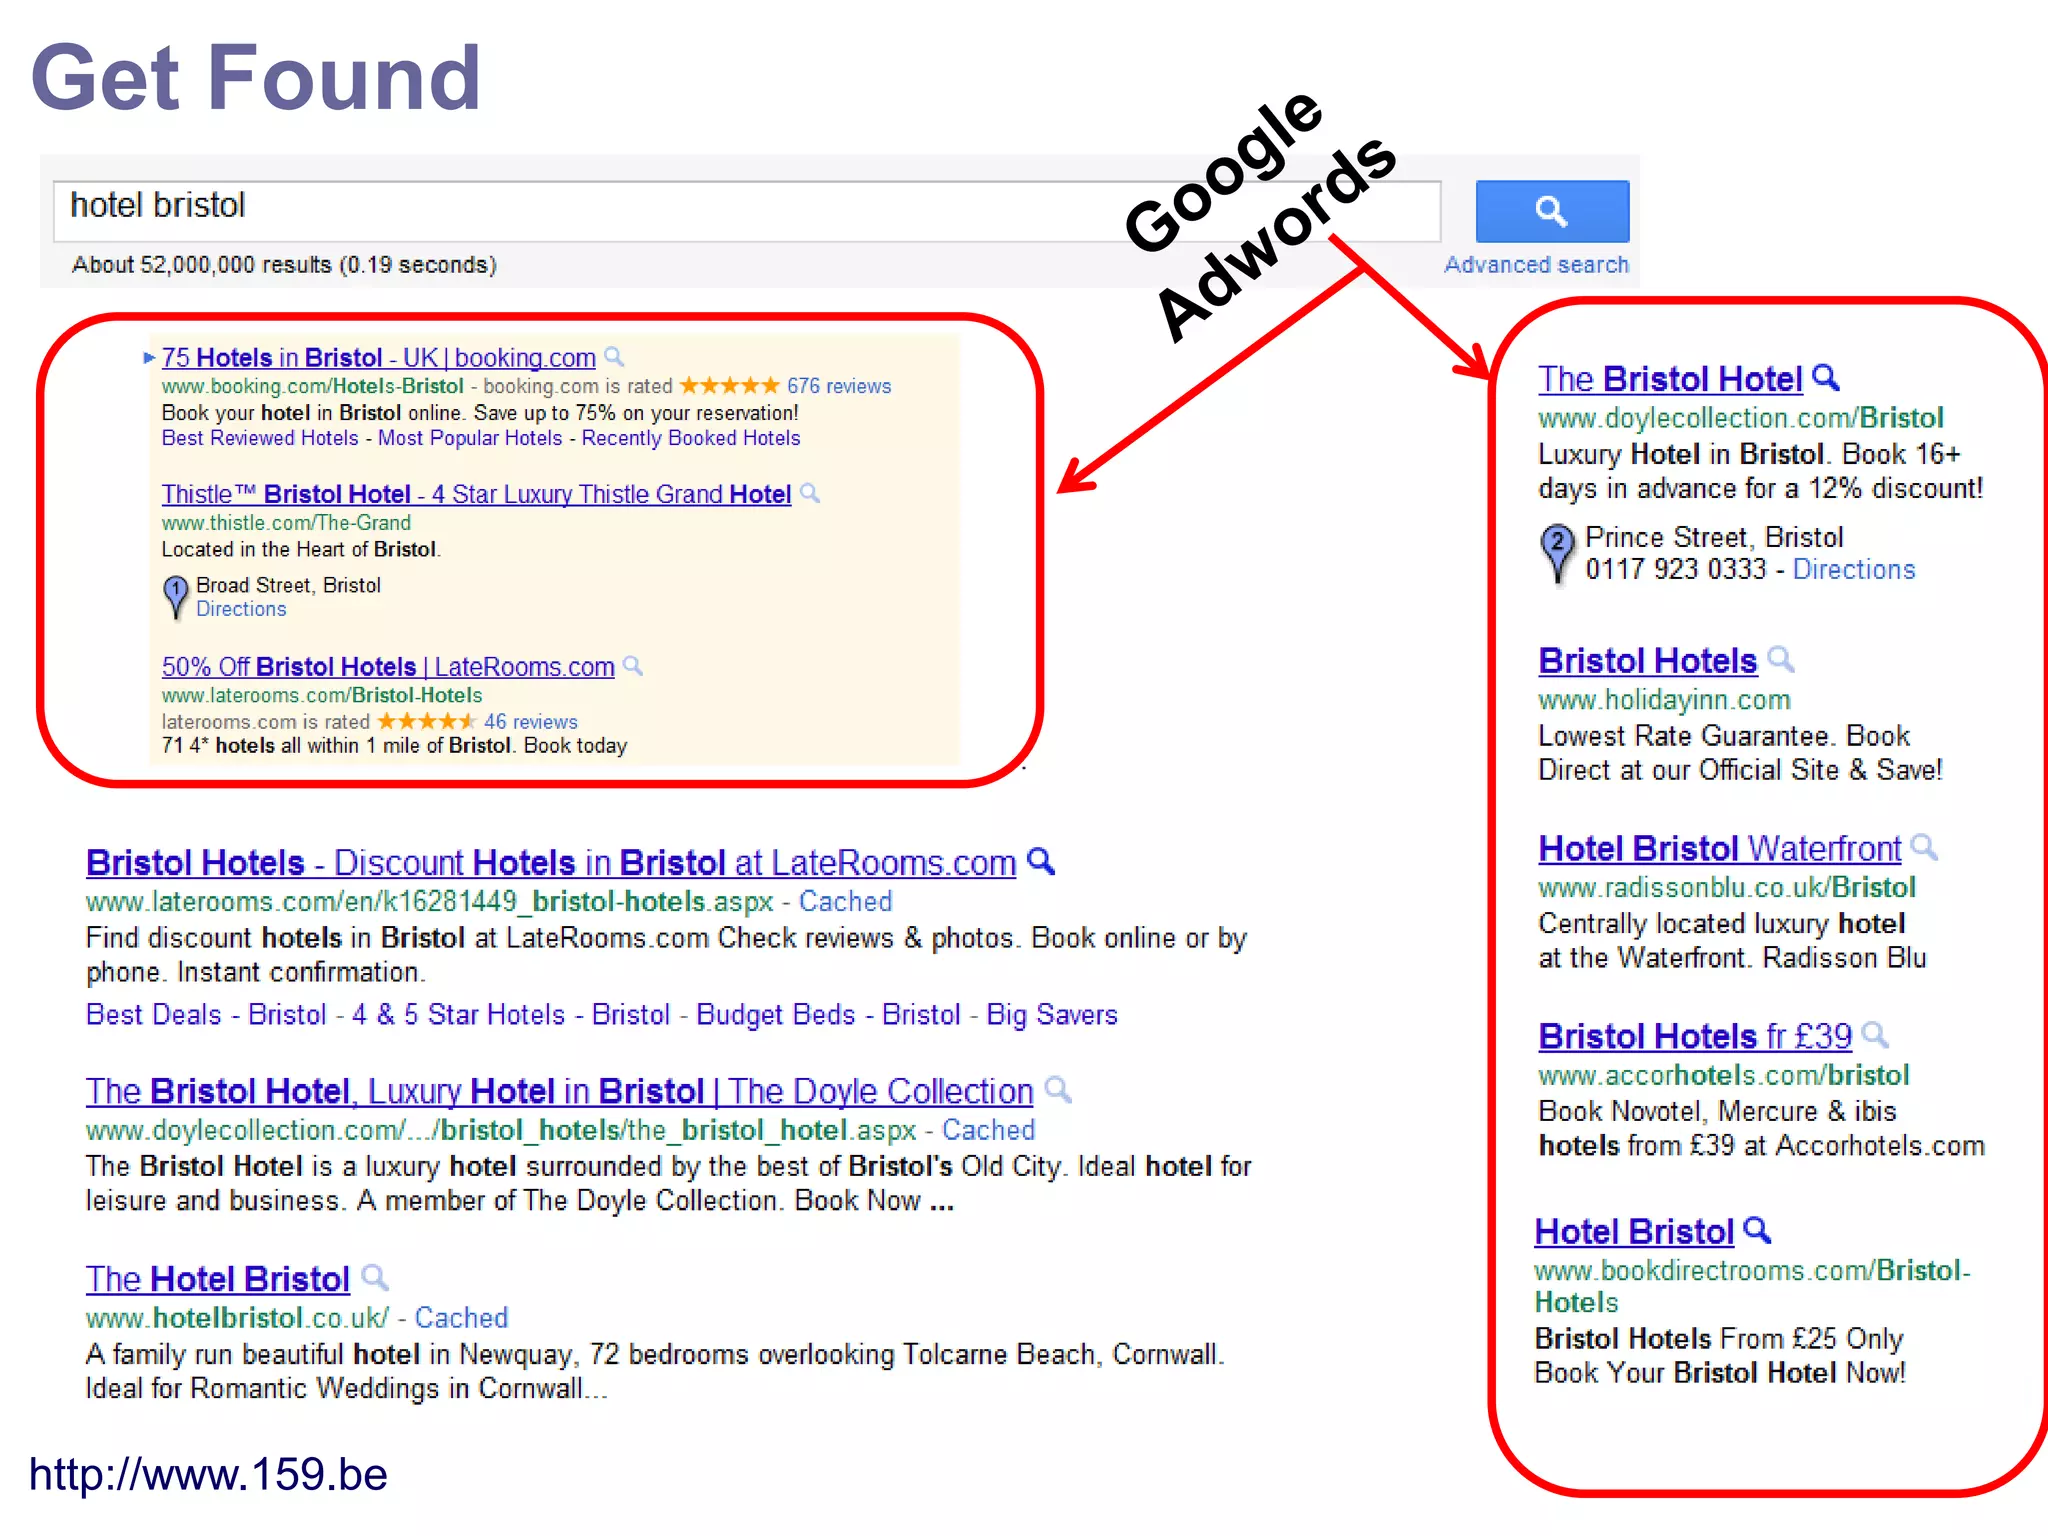Open '75 Hotels in Bristol' booking.com ad
2048x1536 pixels.
pos(378,357)
